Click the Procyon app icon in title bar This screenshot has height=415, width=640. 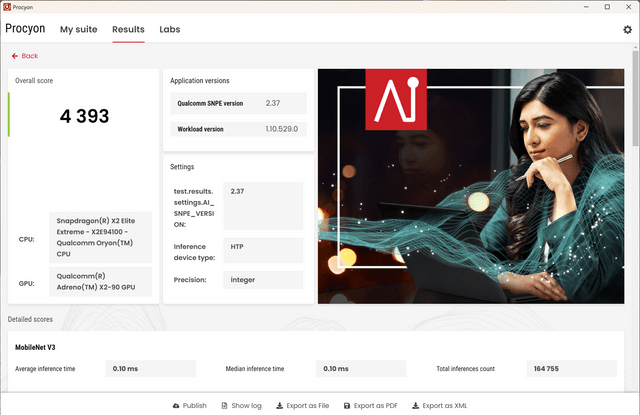click(7, 7)
